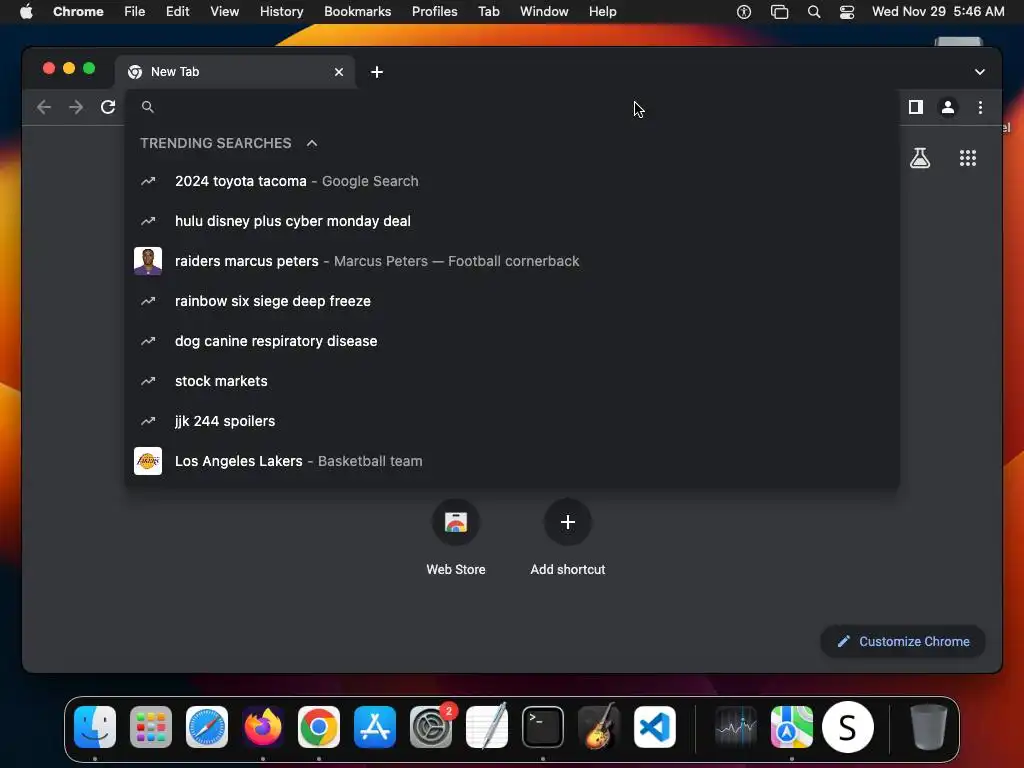Open Chrome's three-dot menu
Screen dimensions: 1024x768
(980, 107)
